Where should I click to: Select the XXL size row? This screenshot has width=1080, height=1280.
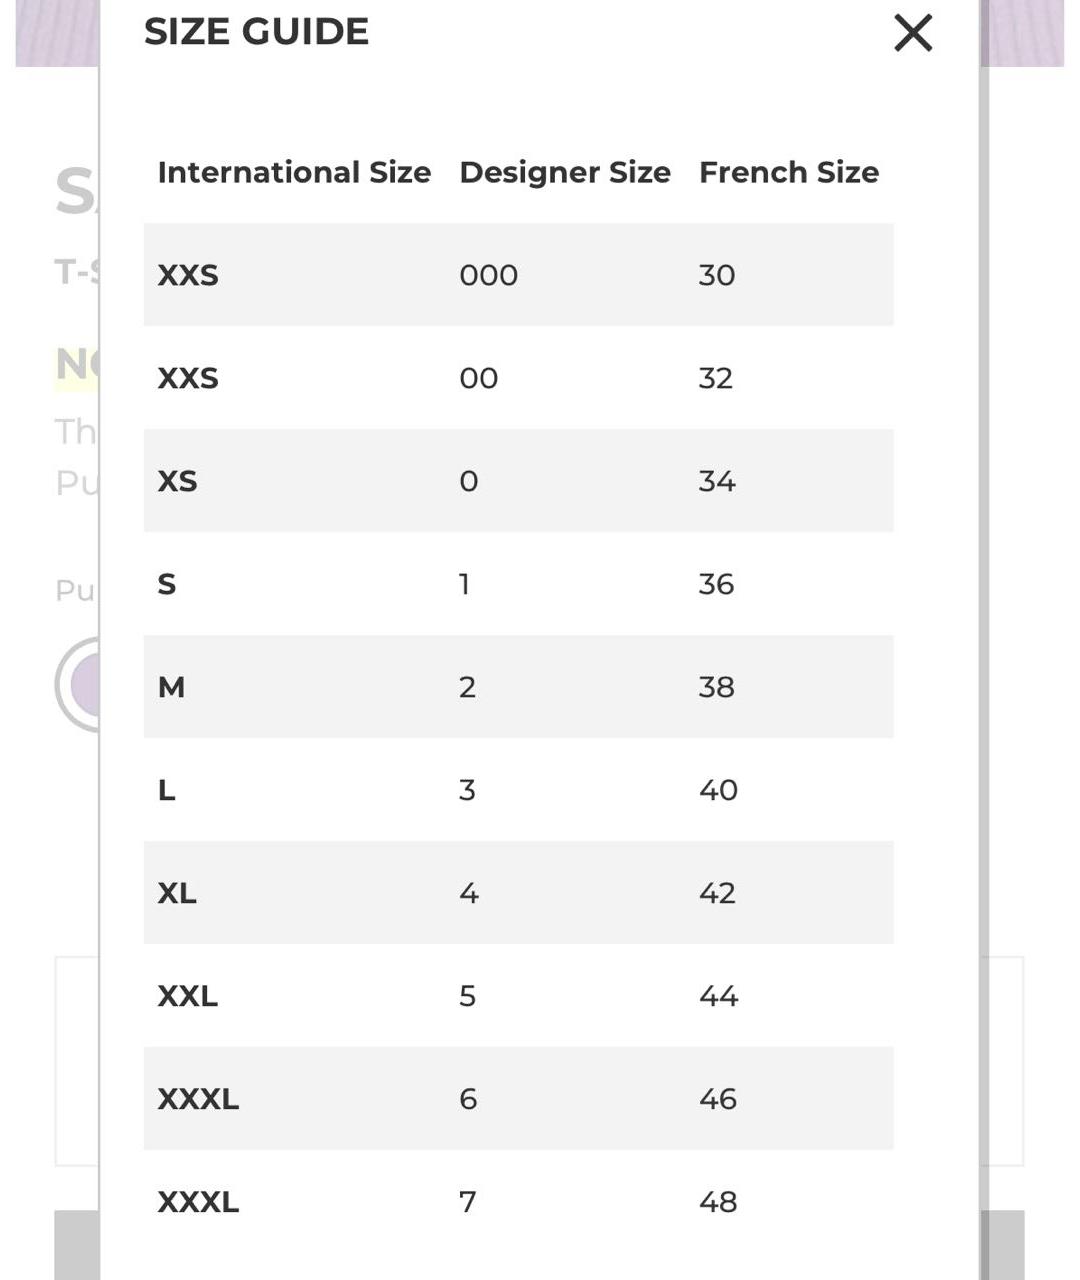[x=518, y=995]
